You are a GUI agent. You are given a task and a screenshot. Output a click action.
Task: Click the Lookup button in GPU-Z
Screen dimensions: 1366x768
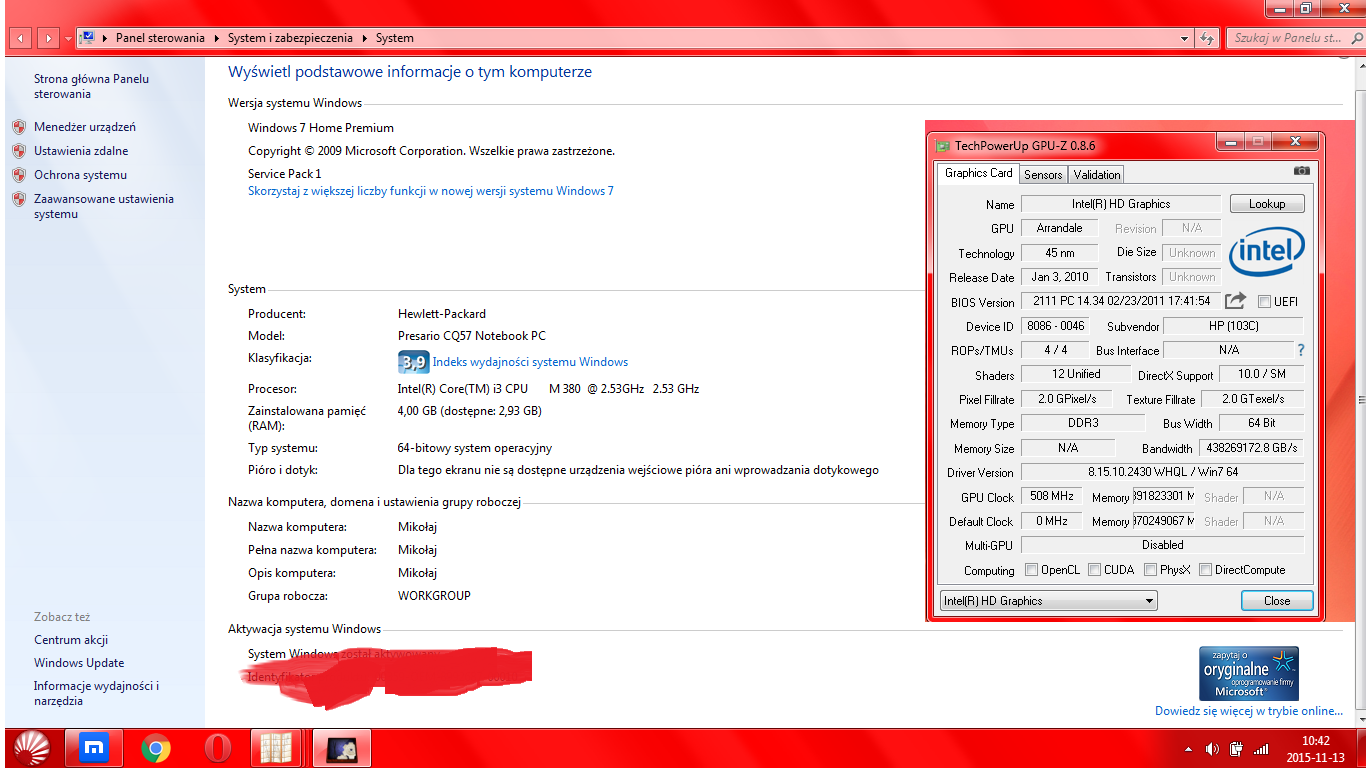pyautogui.click(x=1267, y=203)
